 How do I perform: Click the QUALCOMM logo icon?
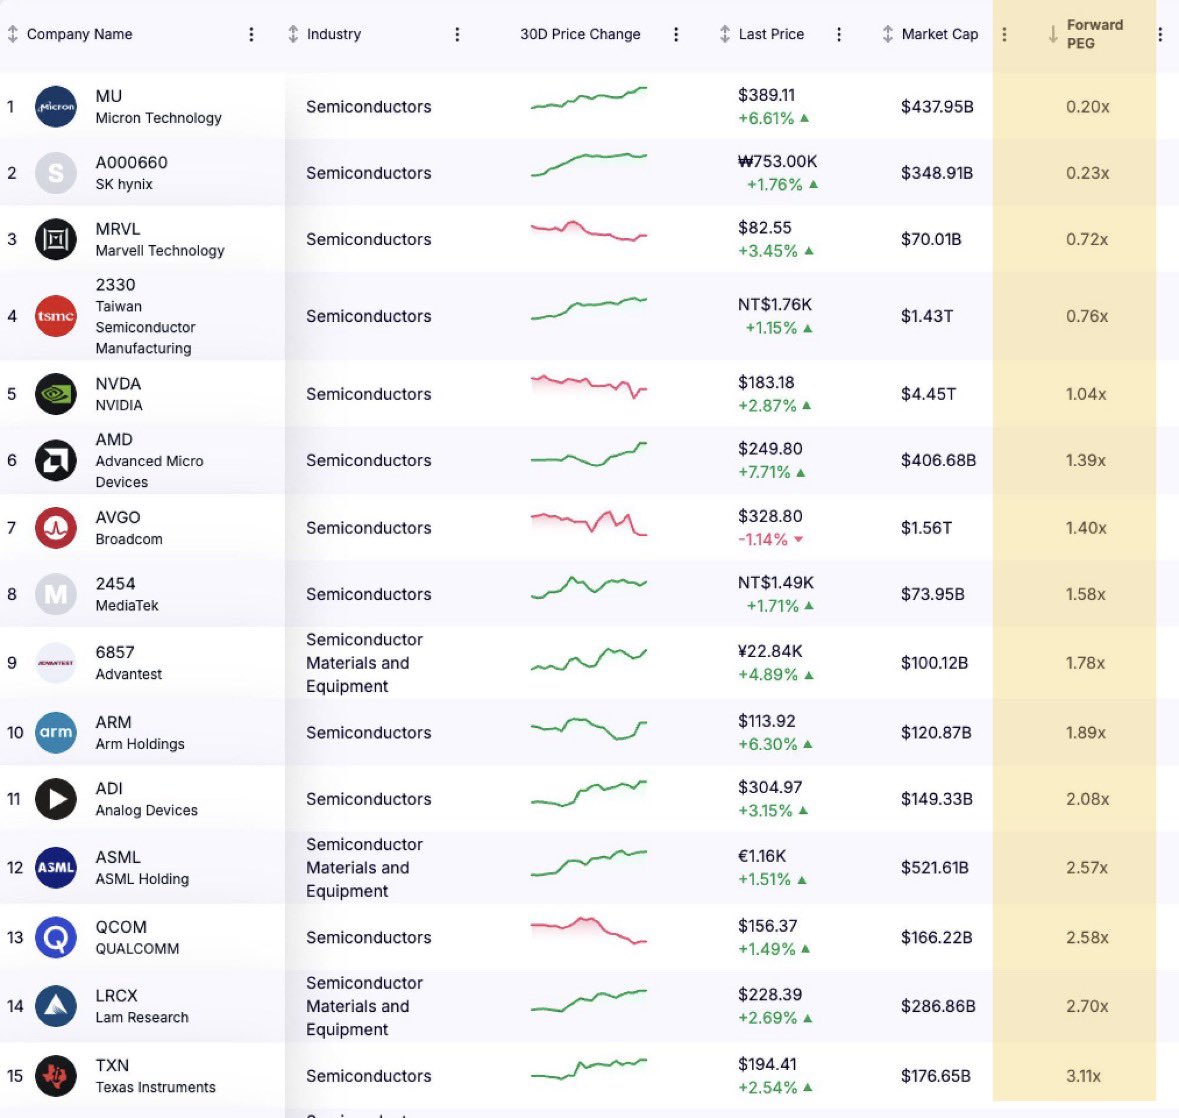[56, 937]
